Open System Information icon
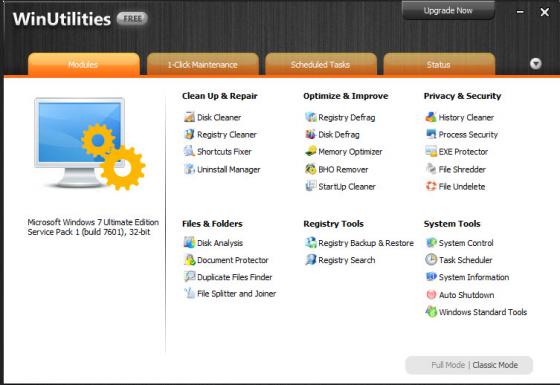This screenshot has height=385, width=560. 431,277
